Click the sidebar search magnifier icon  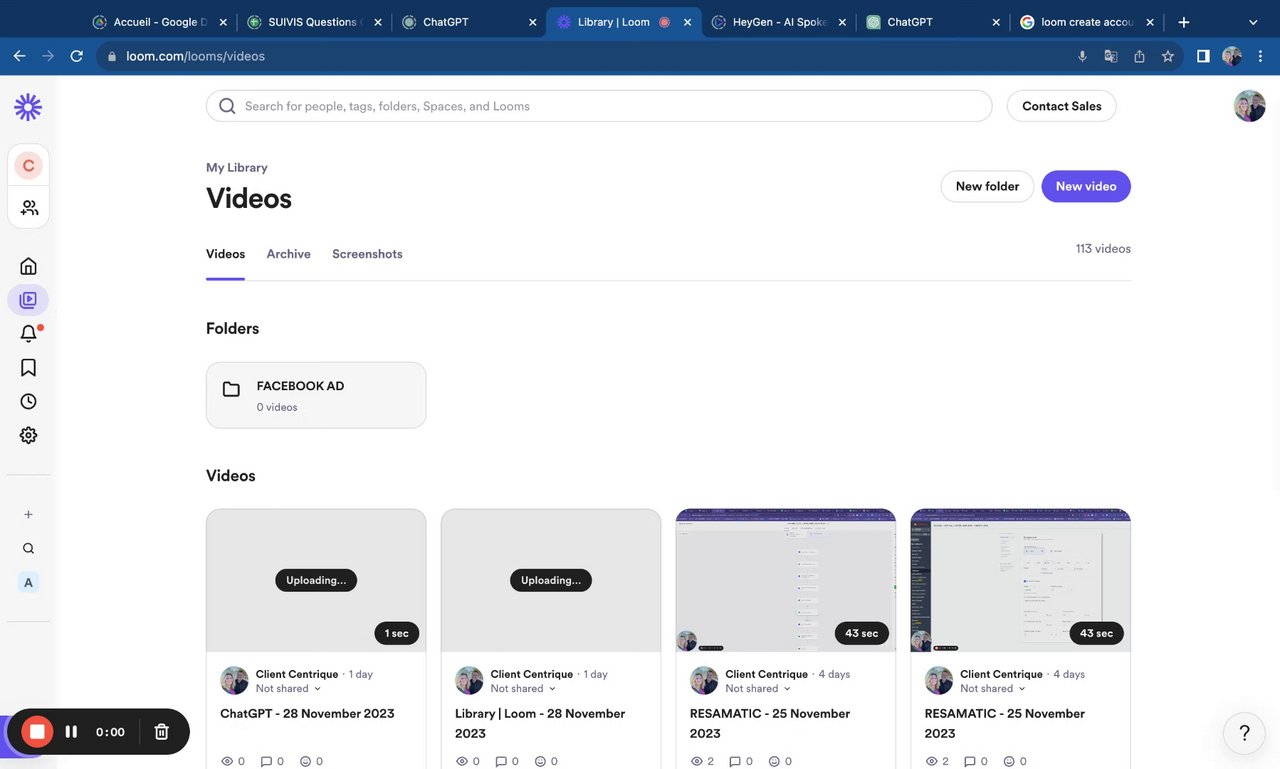click(x=28, y=548)
